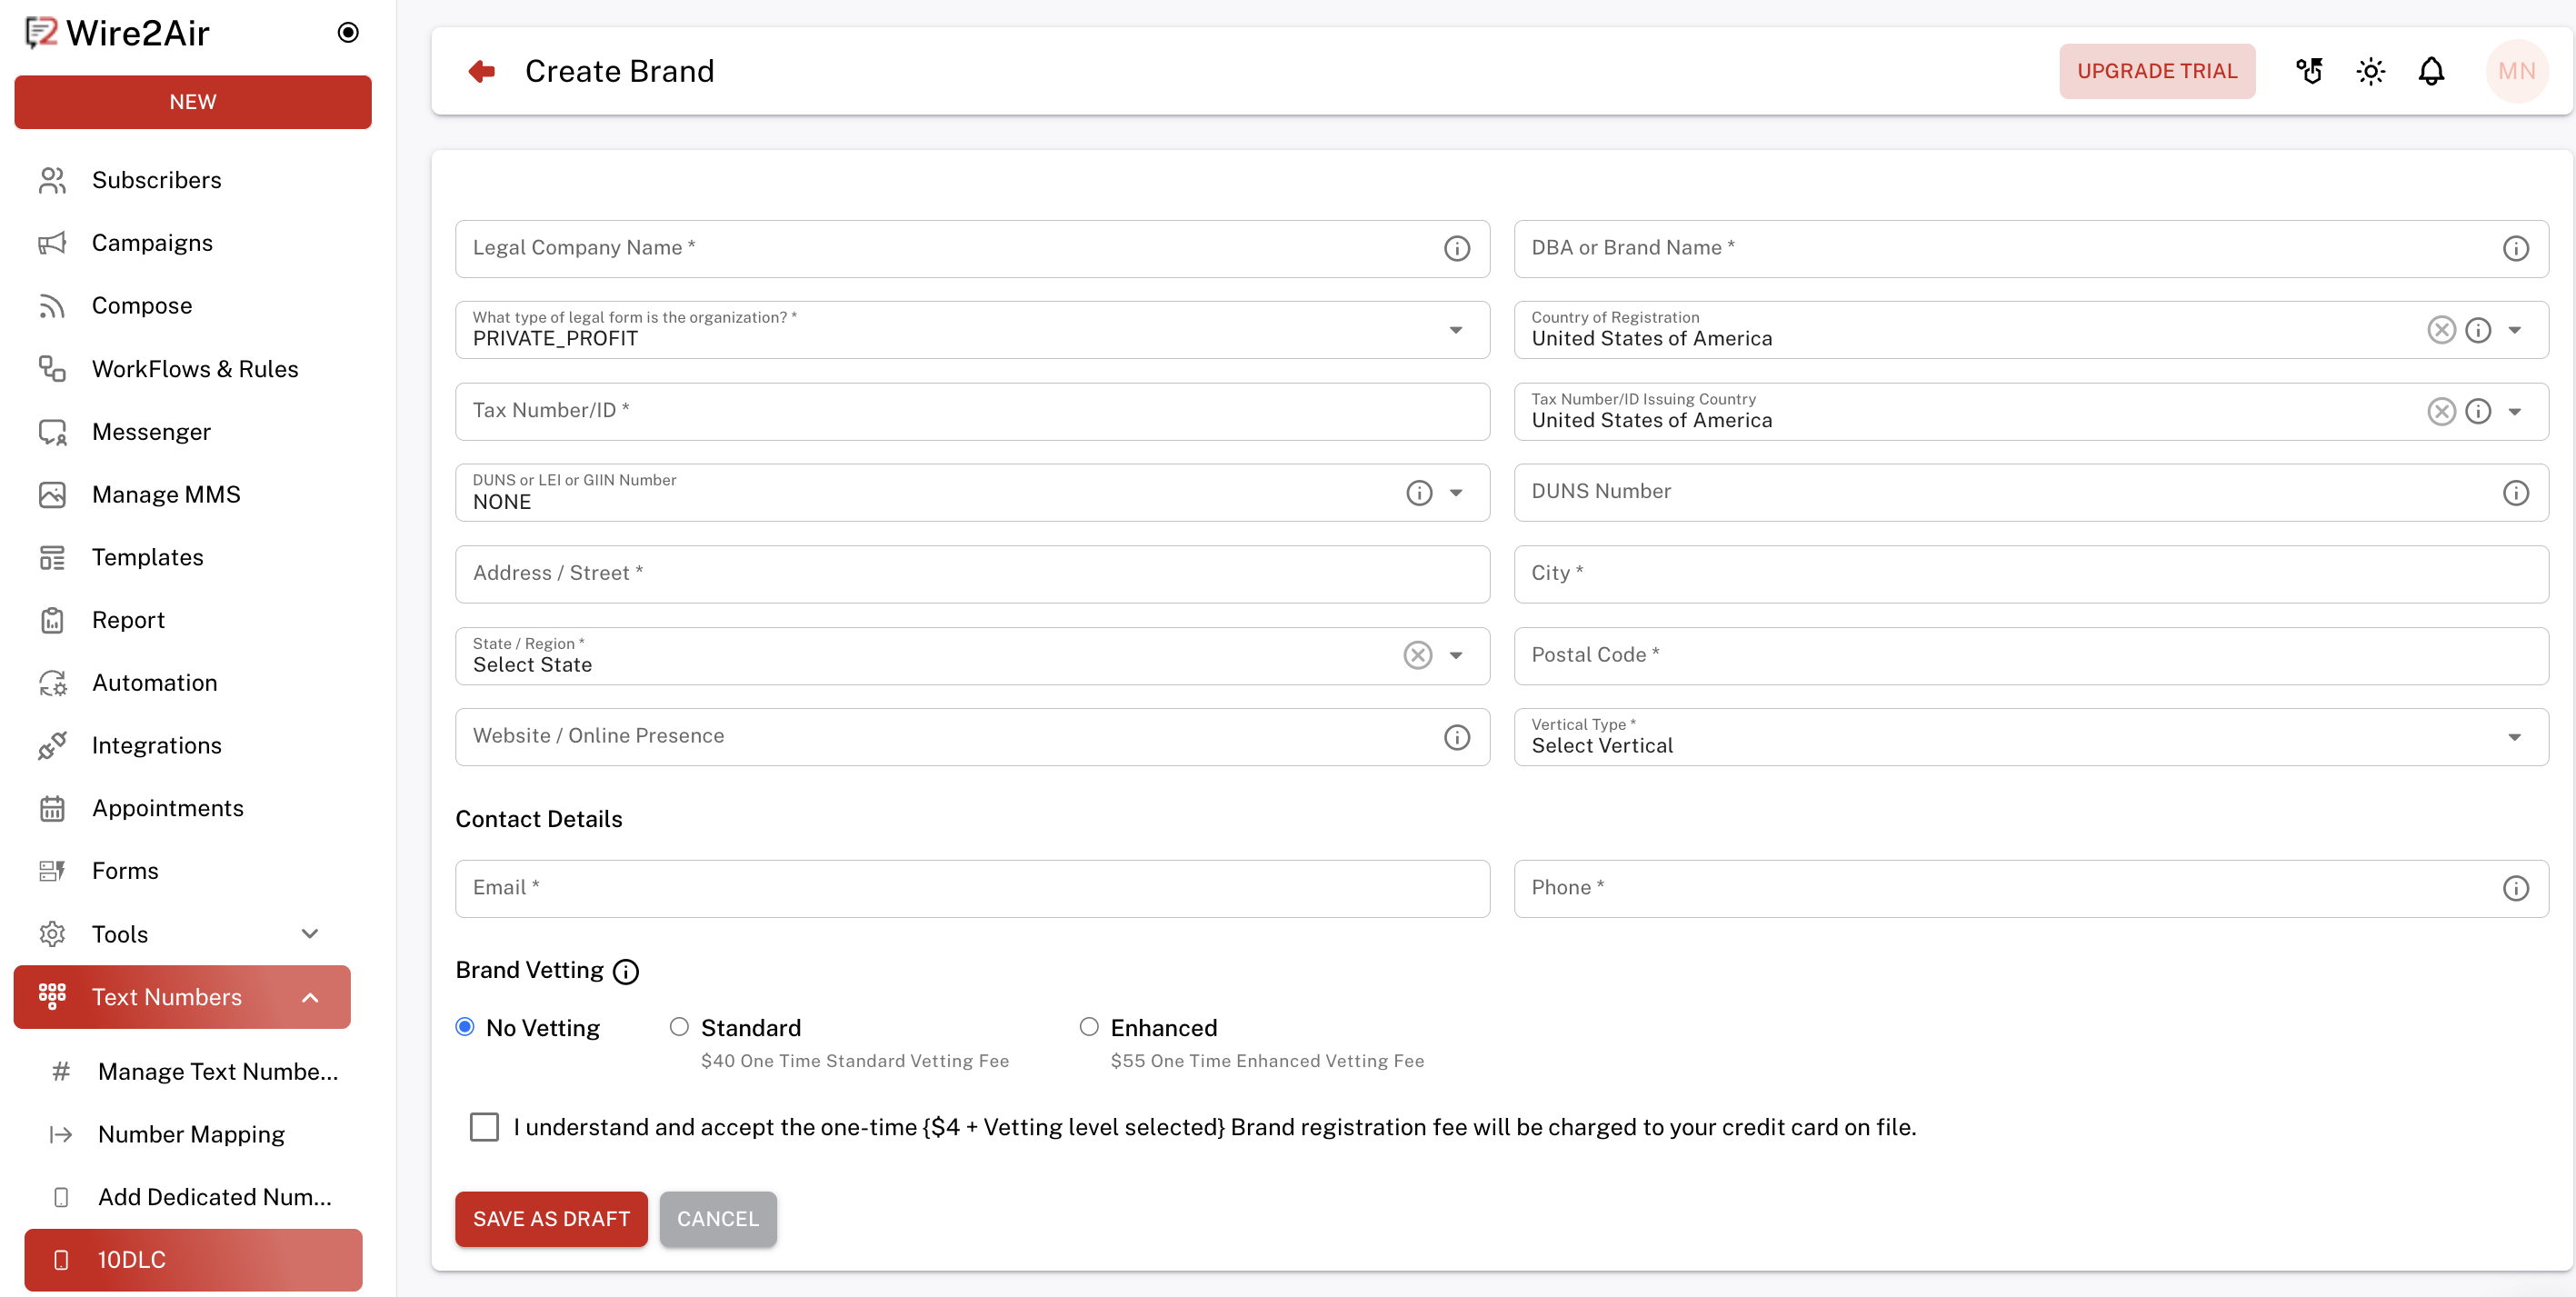Expand the Vertical Type dropdown
2576x1297 pixels.
(2514, 737)
